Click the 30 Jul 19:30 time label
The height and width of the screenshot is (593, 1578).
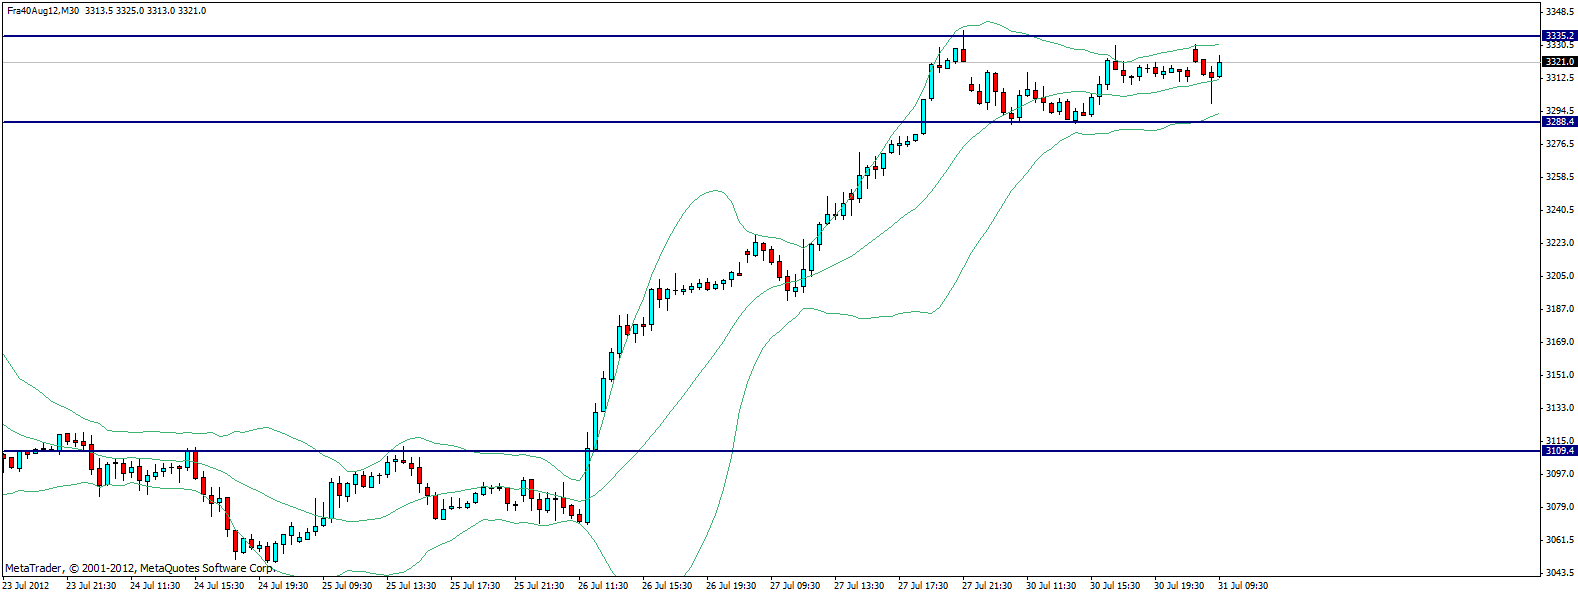1179,586
